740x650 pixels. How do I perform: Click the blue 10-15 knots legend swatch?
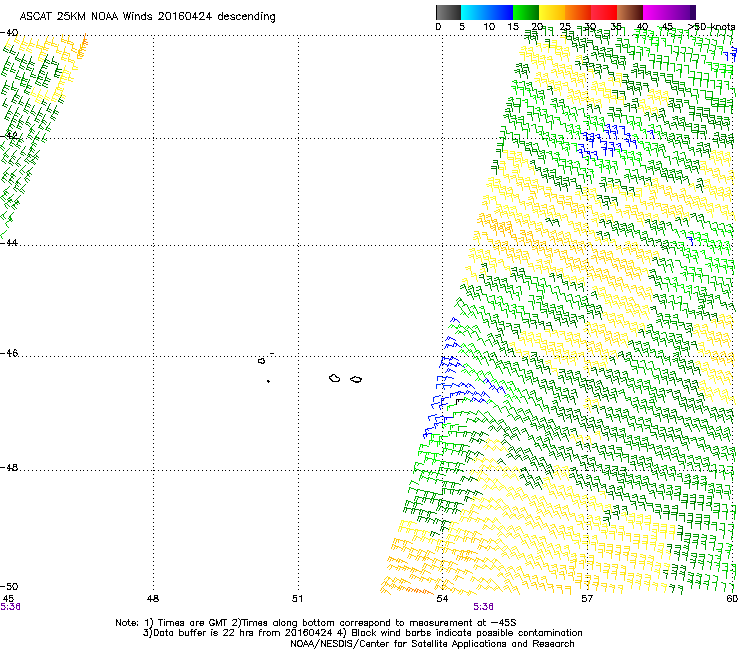click(x=500, y=12)
